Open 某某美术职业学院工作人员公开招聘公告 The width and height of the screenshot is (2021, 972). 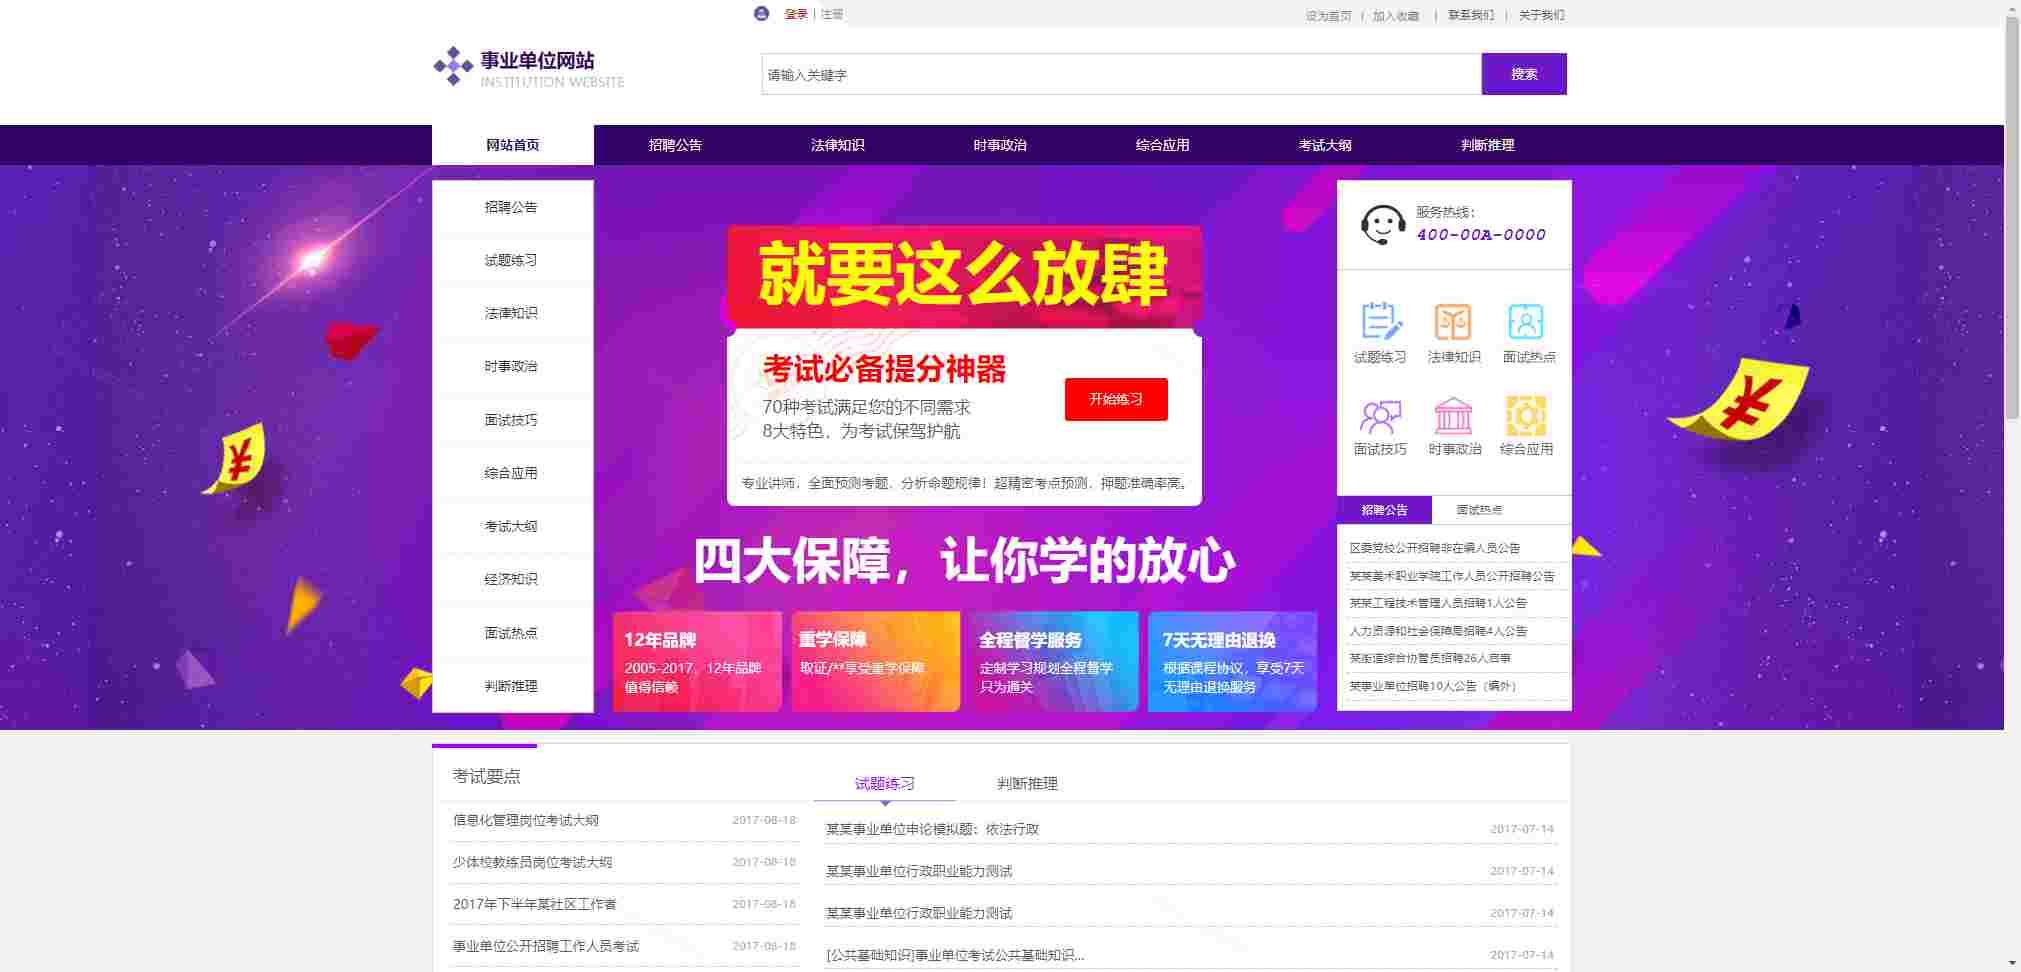tap(1452, 576)
